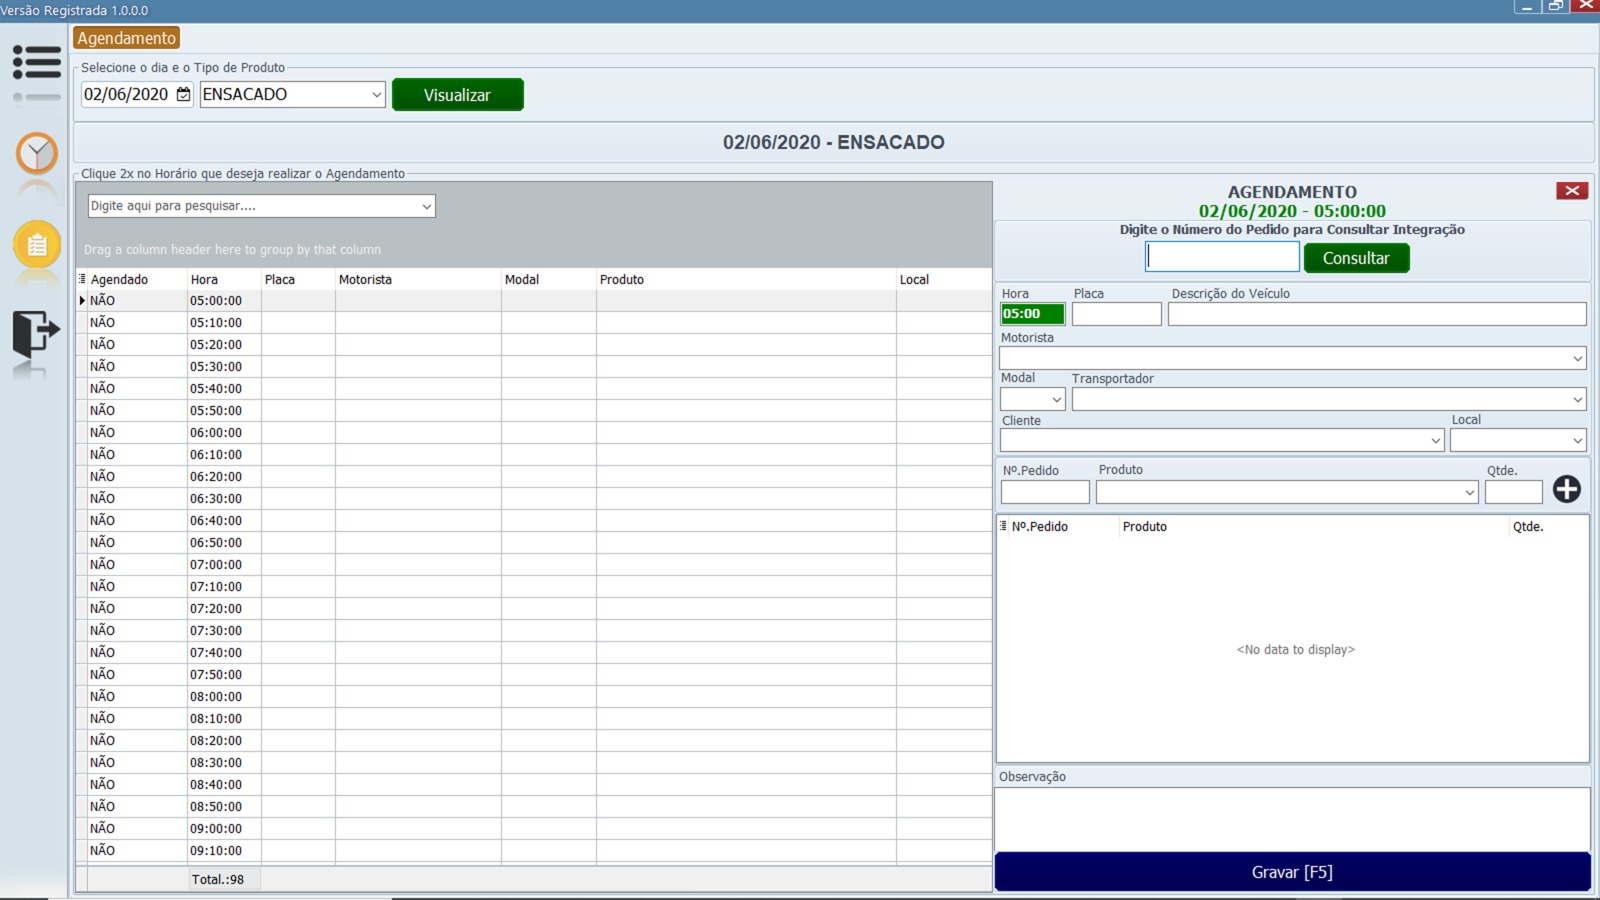Open the date picker calendar icon
The image size is (1600, 900).
point(183,95)
